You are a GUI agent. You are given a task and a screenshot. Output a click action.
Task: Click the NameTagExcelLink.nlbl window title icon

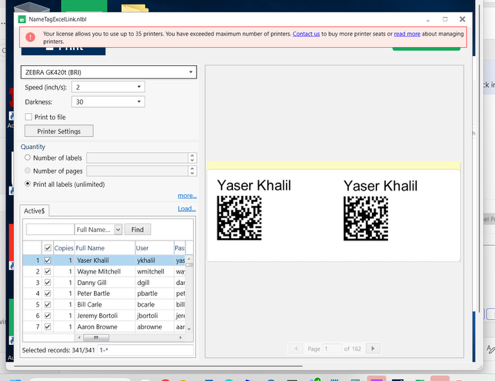22,19
